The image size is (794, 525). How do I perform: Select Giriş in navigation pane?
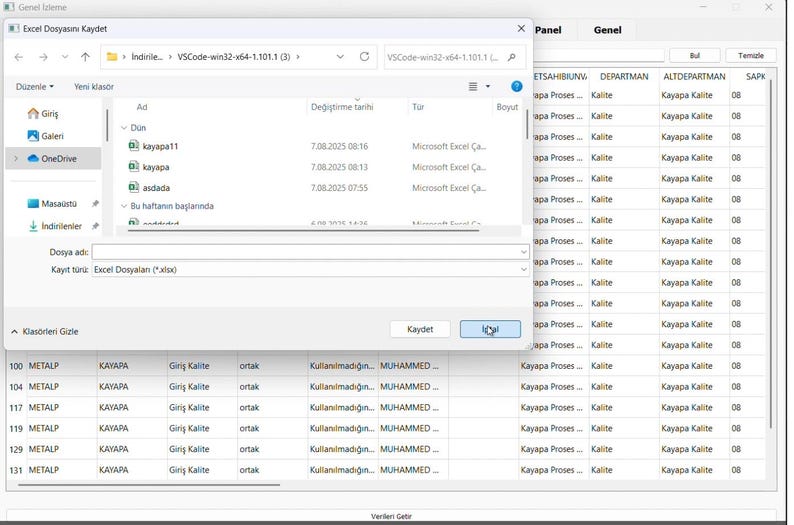point(50,114)
